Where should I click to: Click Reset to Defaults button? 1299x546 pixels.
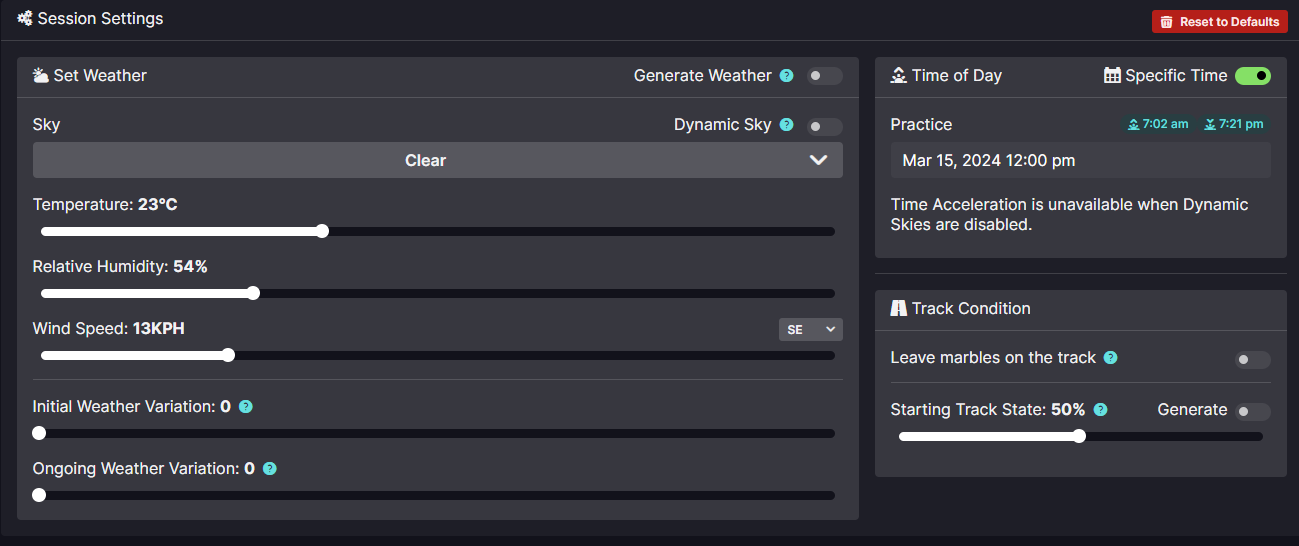[1220, 21]
